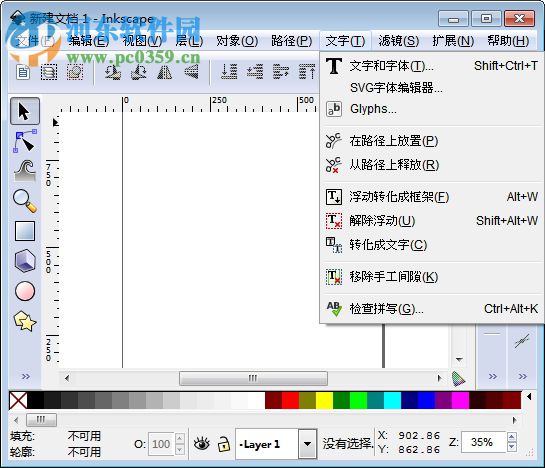Toggle Layer 1 lock icon
This screenshot has height=468, width=545.
(223, 444)
